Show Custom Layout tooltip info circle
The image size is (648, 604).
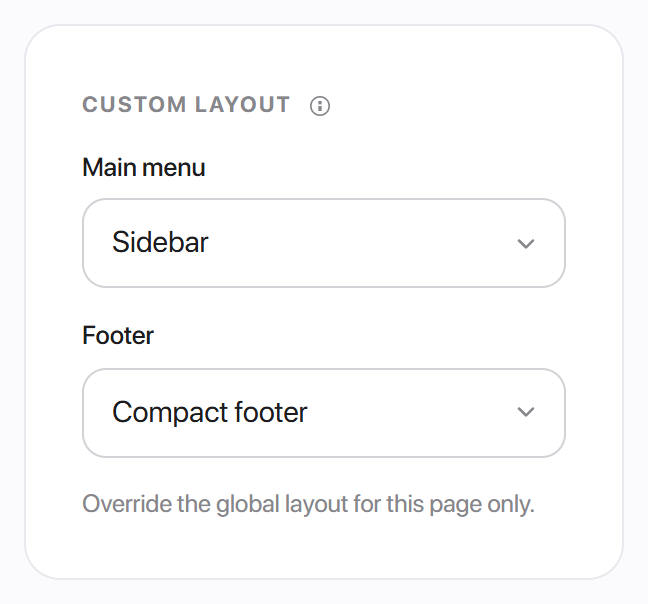point(320,106)
